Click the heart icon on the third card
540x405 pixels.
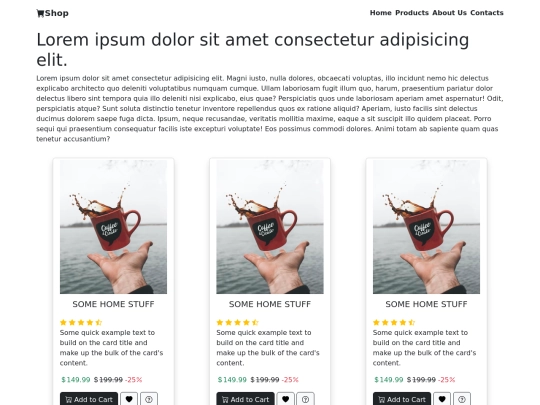click(x=442, y=399)
